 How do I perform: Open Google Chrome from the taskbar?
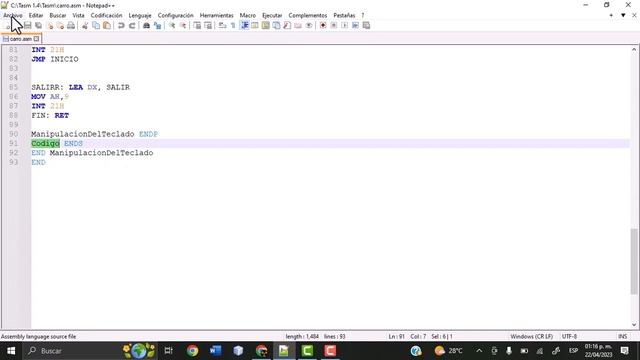click(192, 351)
